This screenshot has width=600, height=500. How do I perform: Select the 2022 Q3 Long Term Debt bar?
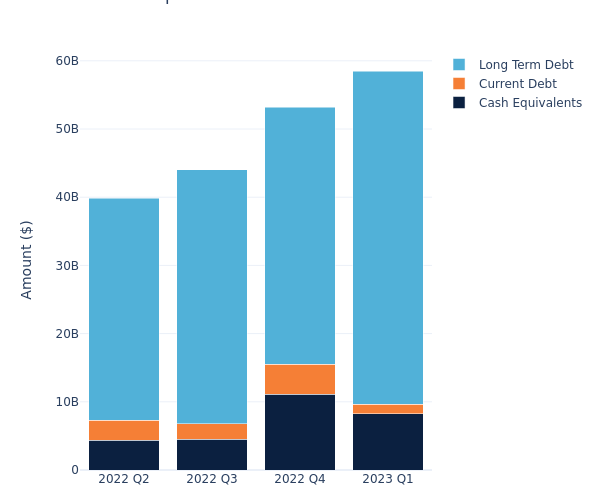click(x=212, y=296)
